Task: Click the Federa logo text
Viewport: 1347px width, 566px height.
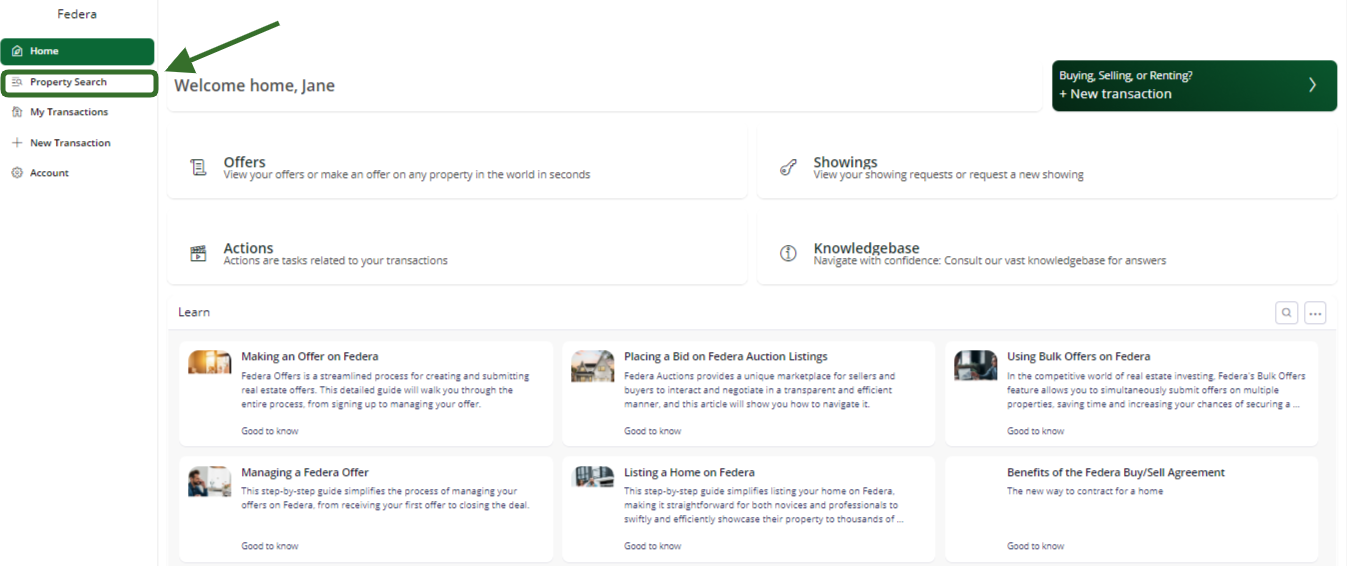Action: tap(77, 14)
